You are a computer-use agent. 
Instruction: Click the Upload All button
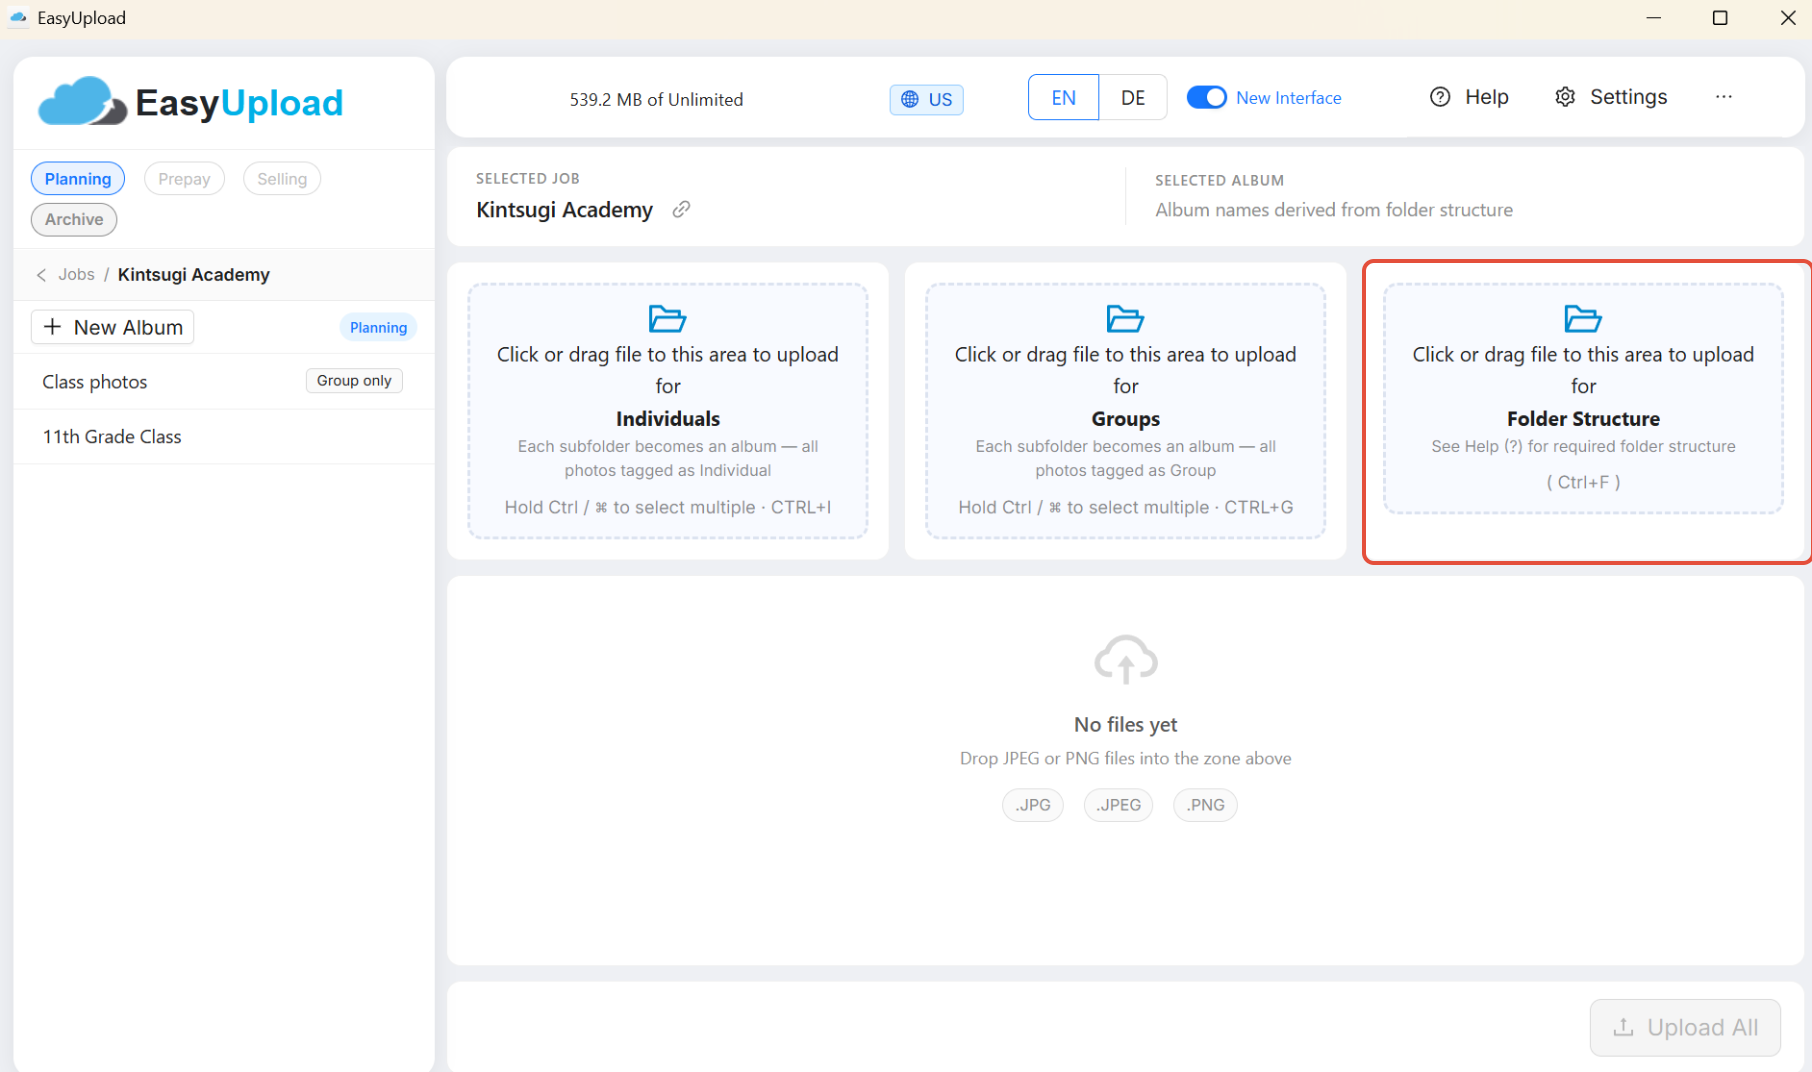[1685, 1027]
